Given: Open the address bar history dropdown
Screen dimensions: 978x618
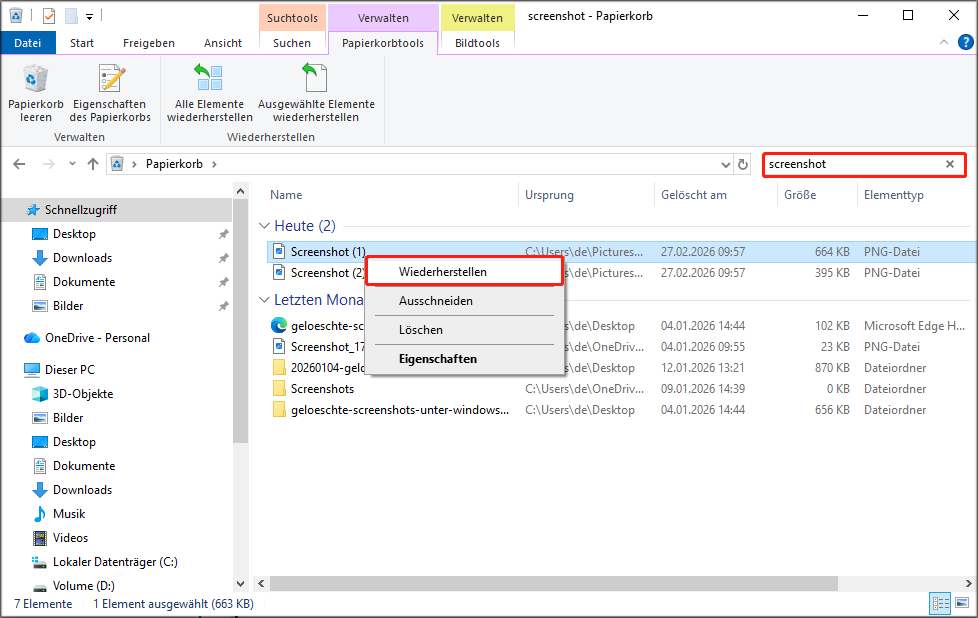Looking at the screenshot, I should click(726, 164).
